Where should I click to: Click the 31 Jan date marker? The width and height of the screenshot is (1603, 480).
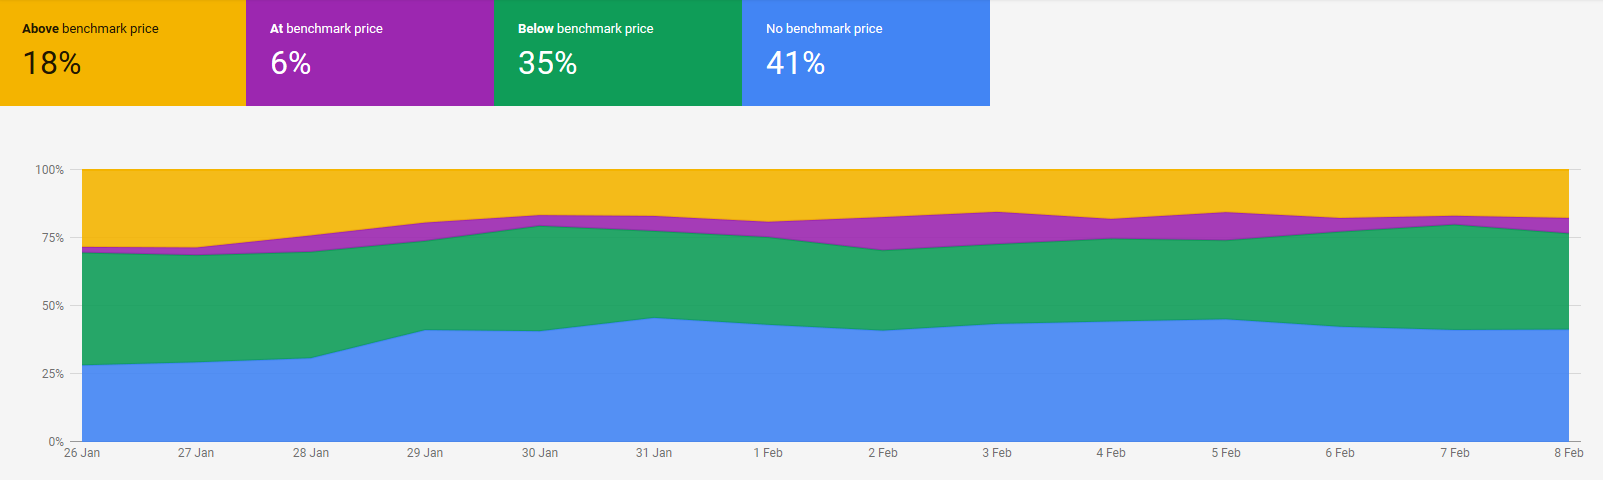tap(654, 453)
